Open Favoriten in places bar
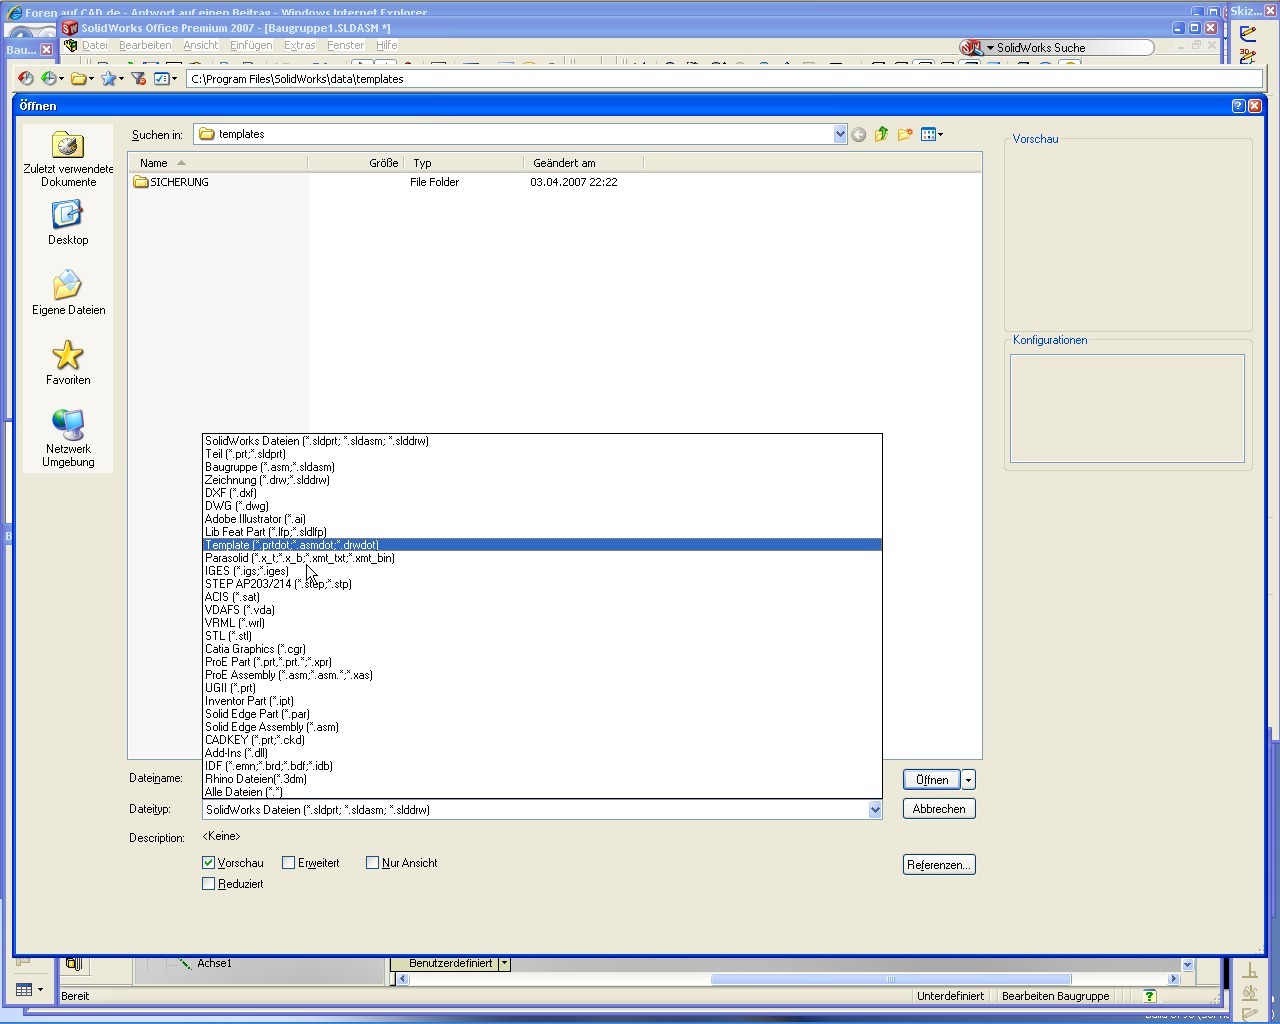This screenshot has width=1280, height=1024. pos(68,363)
